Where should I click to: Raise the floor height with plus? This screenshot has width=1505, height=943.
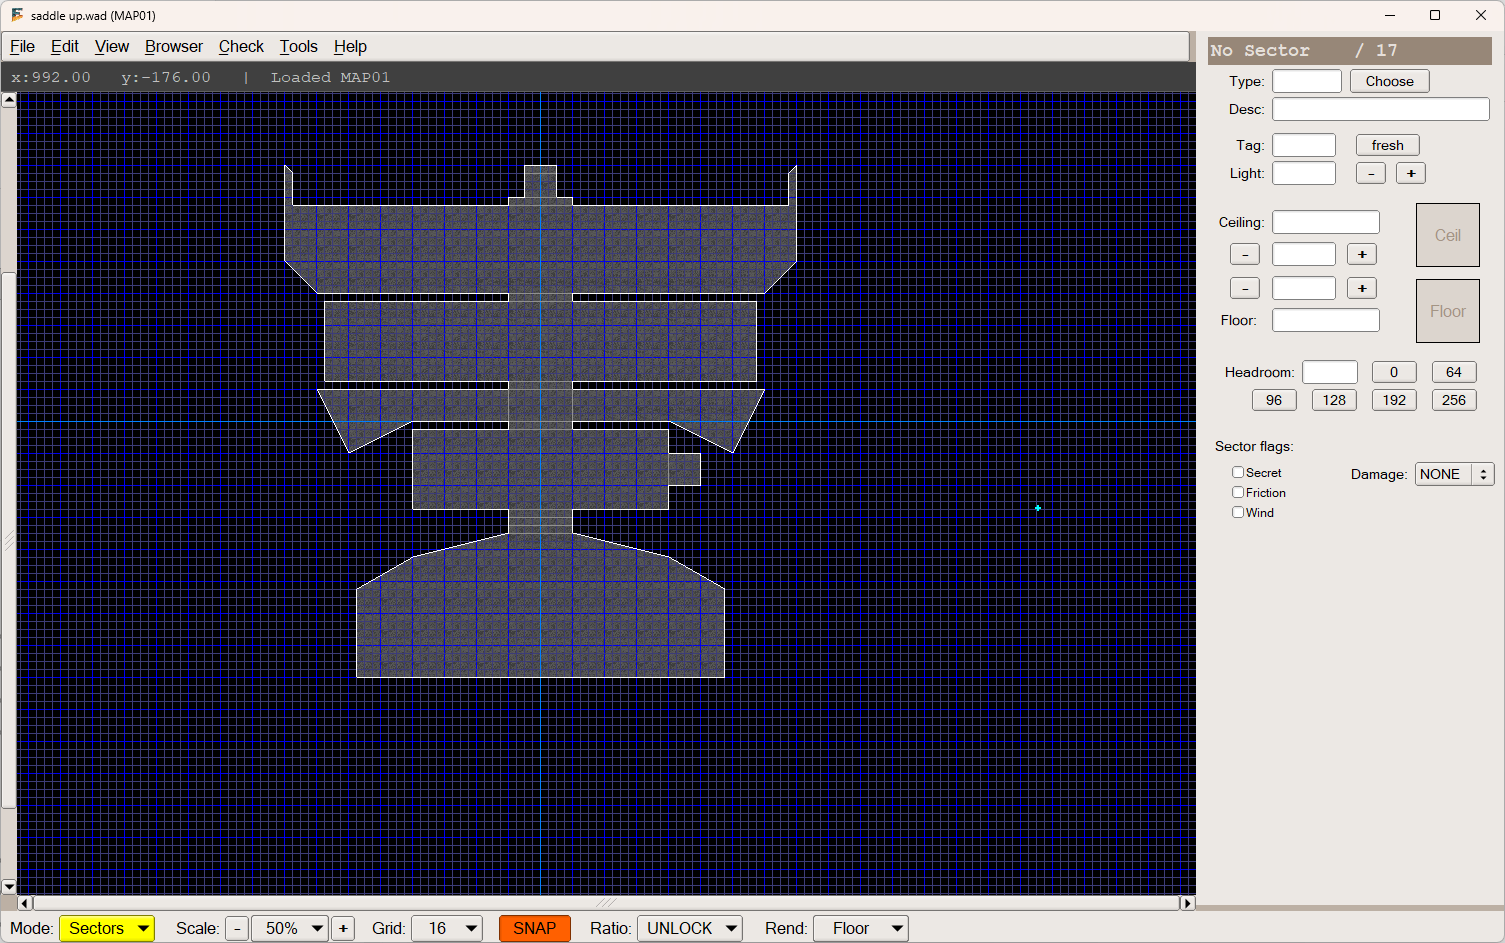(x=1362, y=288)
